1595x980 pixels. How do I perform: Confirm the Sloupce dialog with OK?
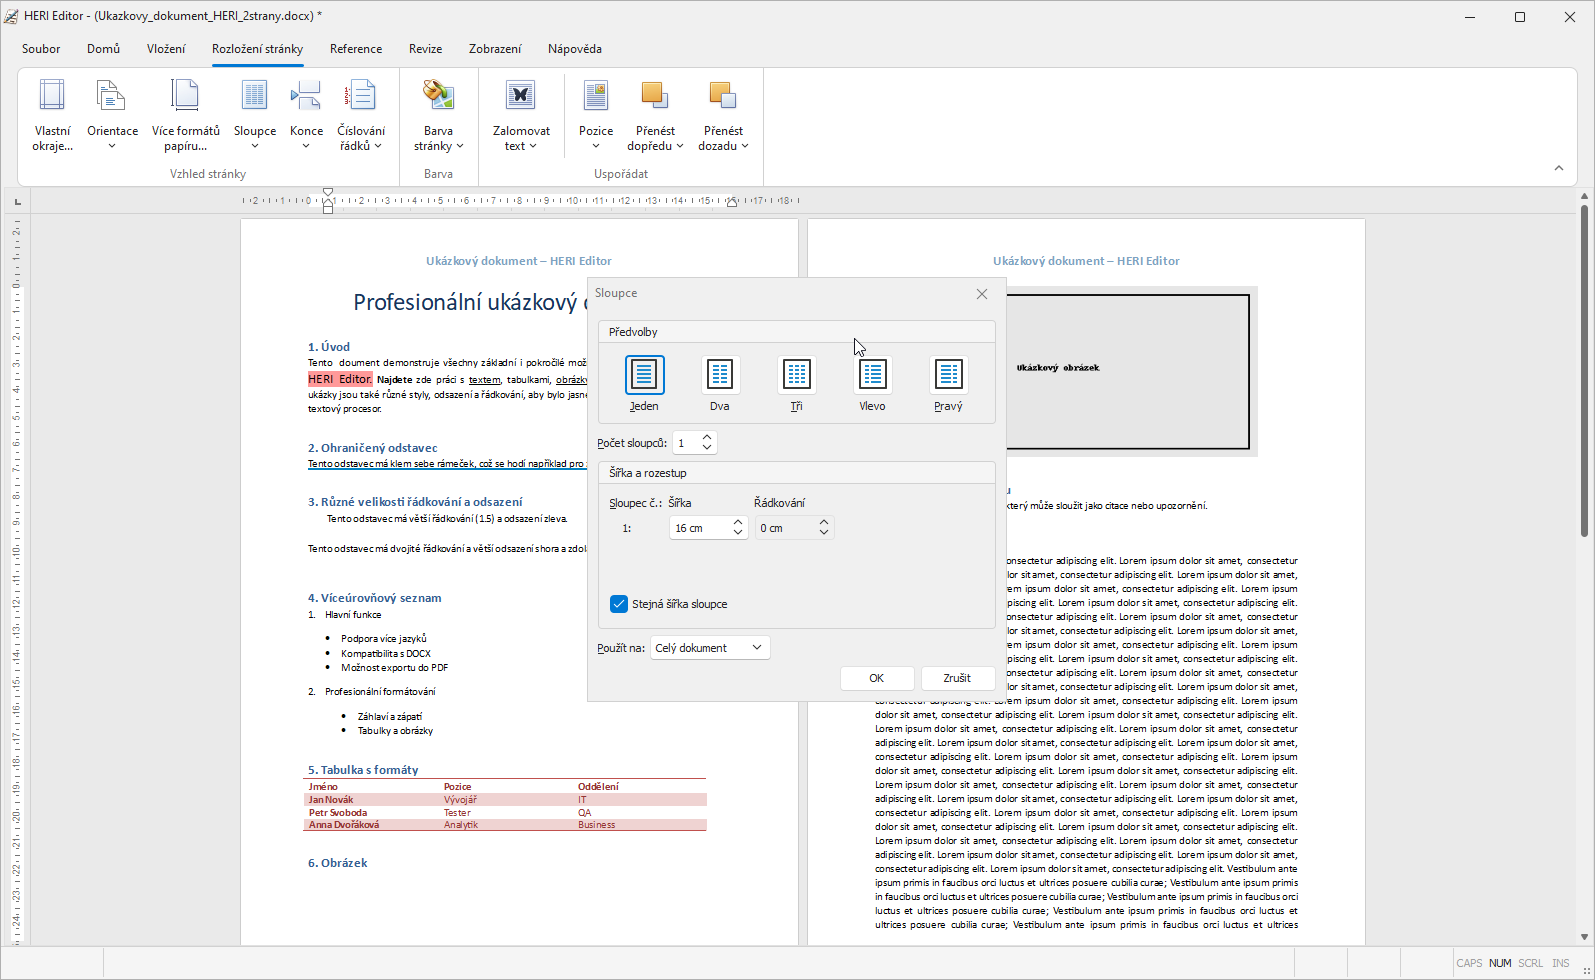(876, 678)
